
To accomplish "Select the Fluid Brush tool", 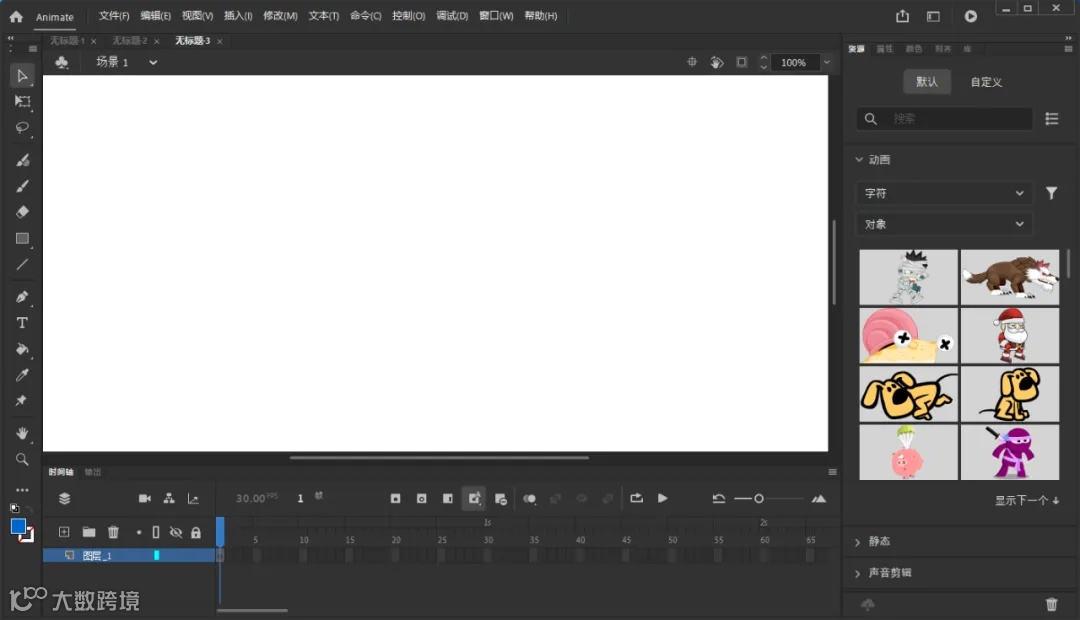I will (22, 160).
